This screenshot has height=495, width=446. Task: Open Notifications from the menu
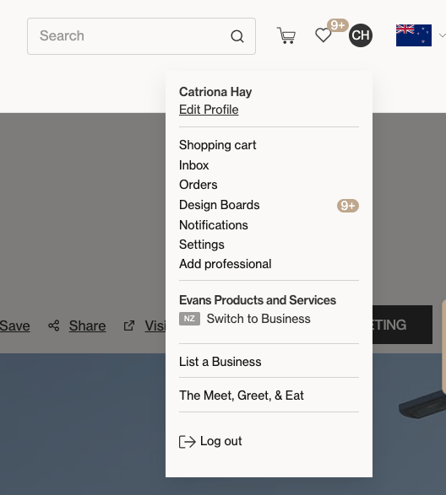point(213,225)
